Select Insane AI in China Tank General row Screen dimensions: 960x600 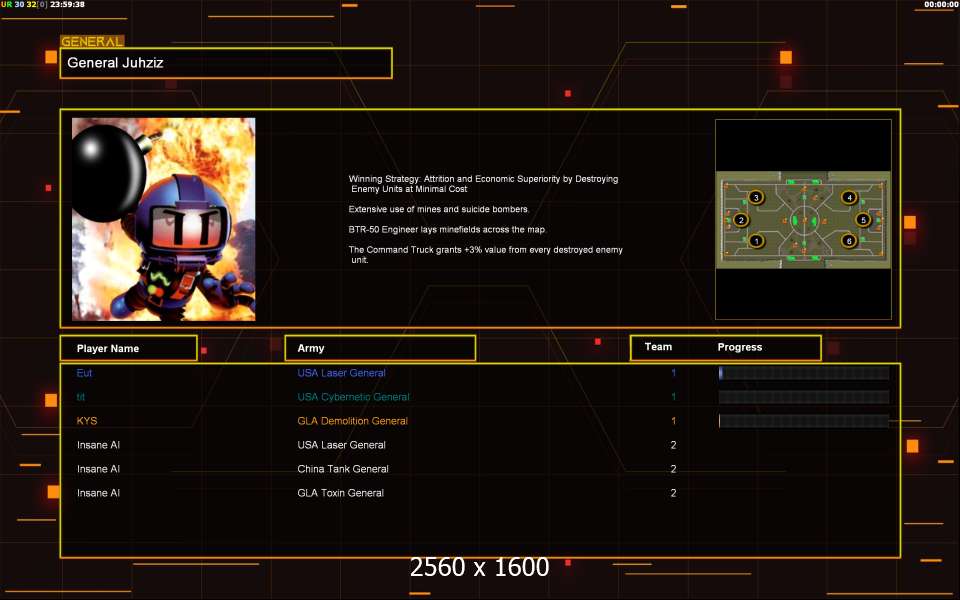(99, 469)
